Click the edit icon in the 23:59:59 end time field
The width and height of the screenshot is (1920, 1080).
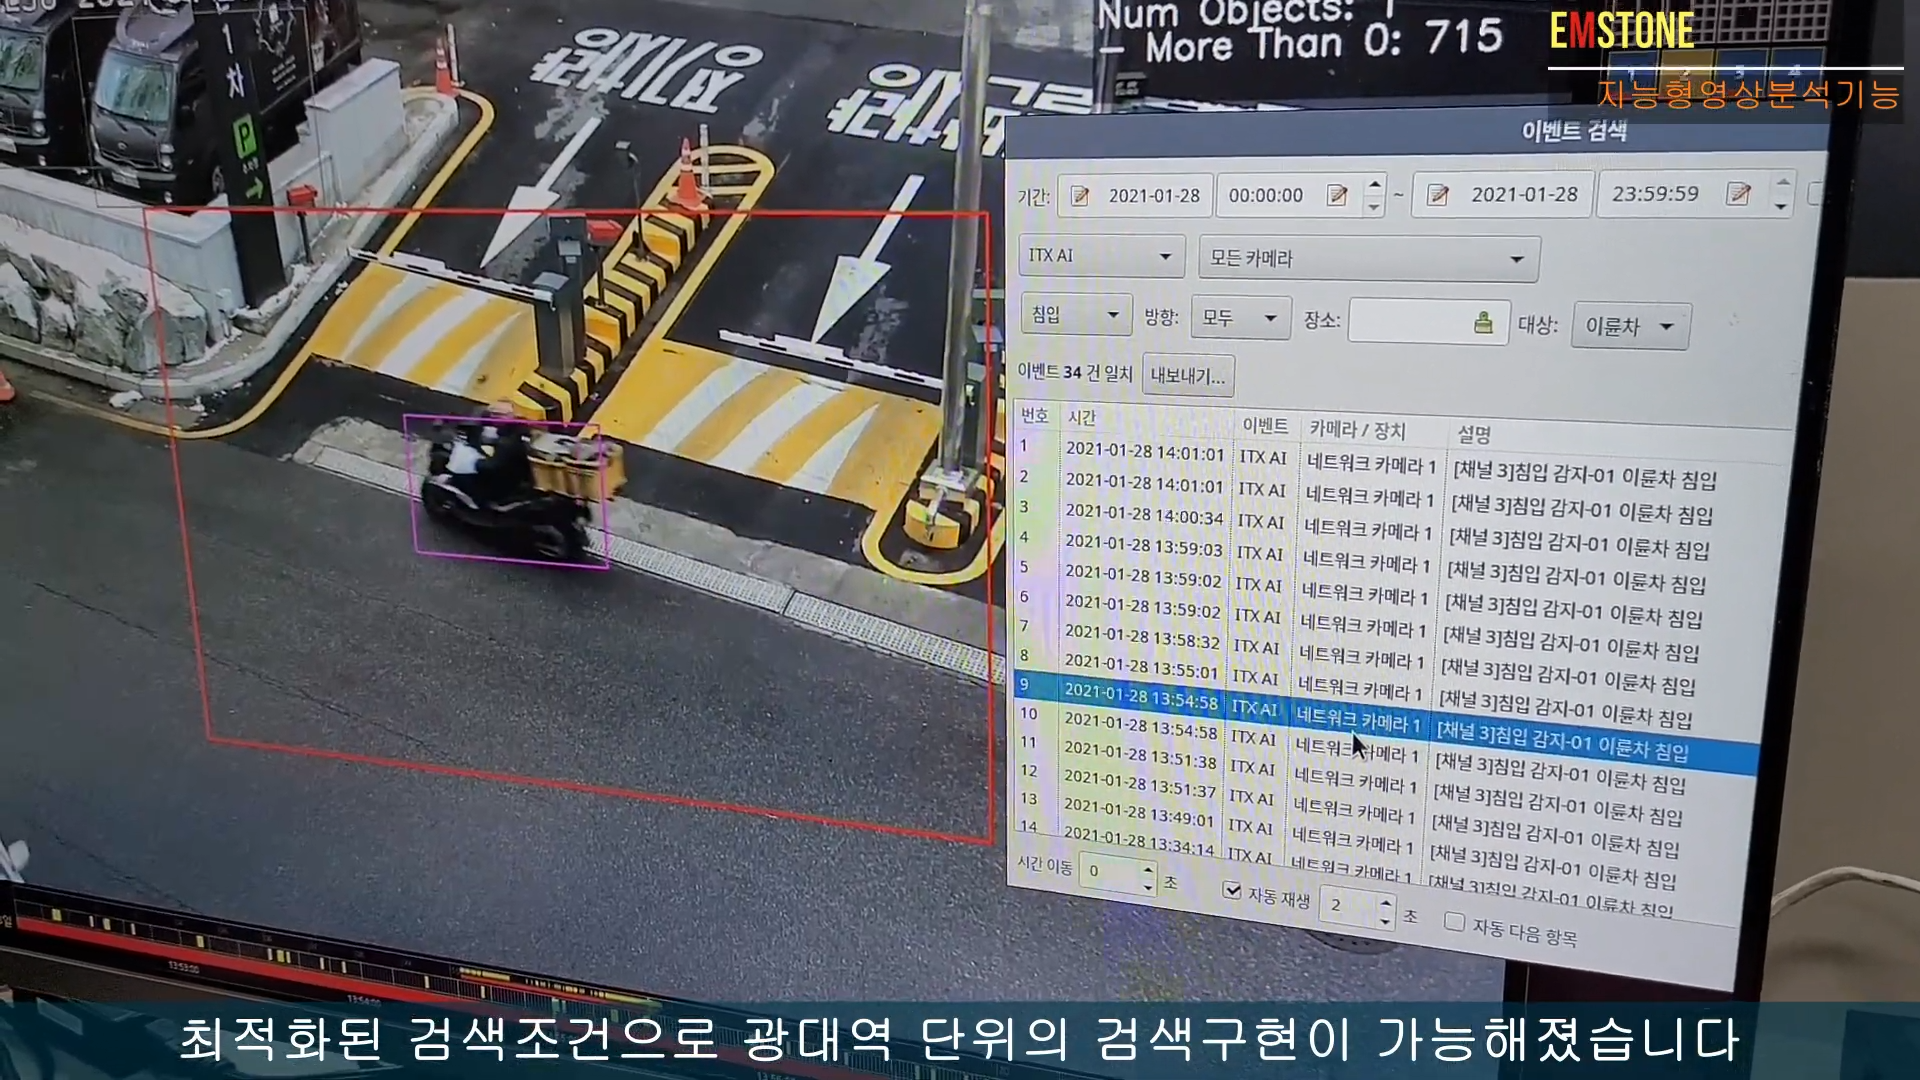coord(1739,194)
